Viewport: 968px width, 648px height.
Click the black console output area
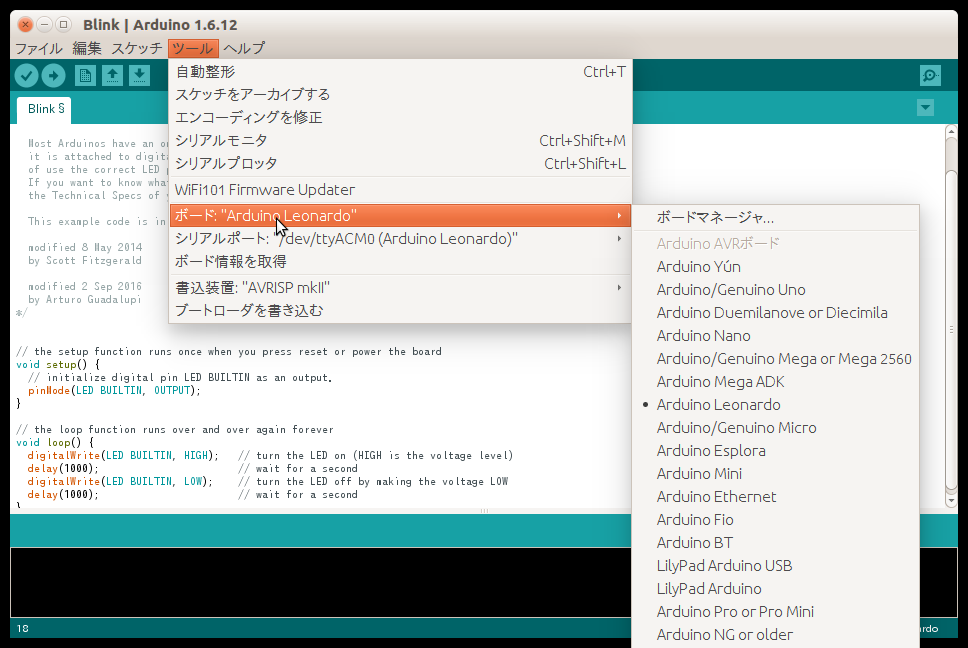pyautogui.click(x=320, y=582)
